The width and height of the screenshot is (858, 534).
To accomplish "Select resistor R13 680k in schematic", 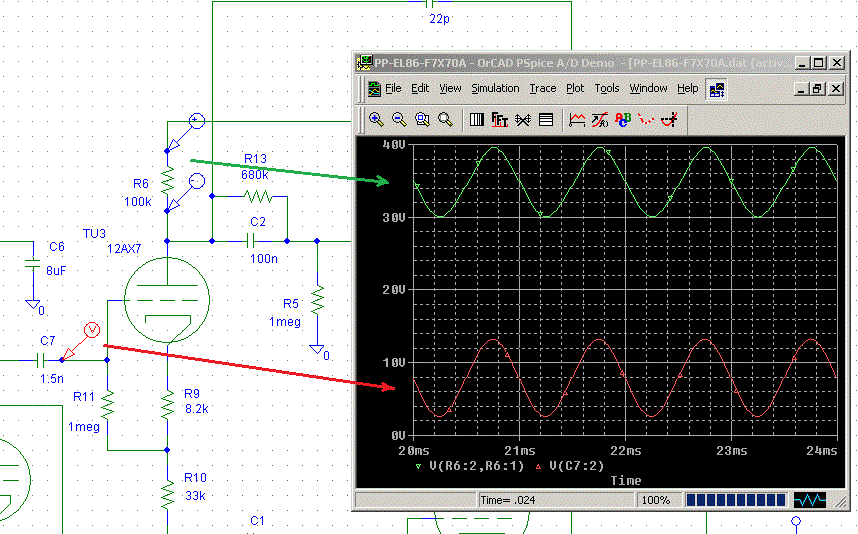I will 257,196.
